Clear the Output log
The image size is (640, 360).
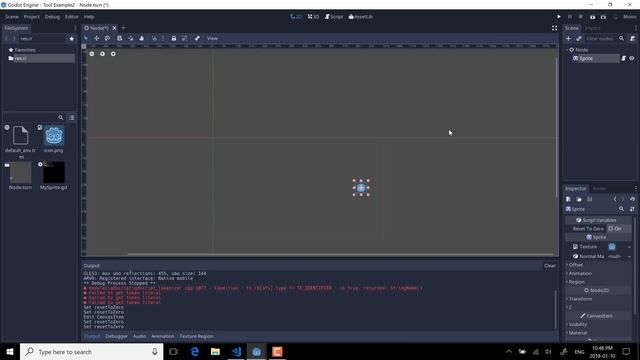tap(549, 266)
